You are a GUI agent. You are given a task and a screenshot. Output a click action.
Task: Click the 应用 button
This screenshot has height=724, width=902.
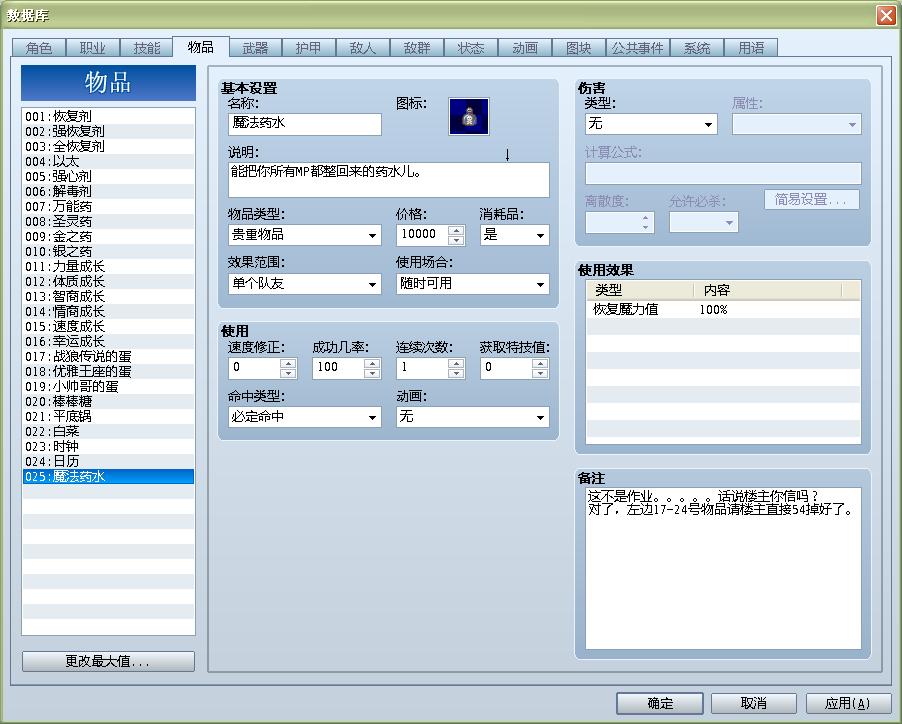point(848,703)
